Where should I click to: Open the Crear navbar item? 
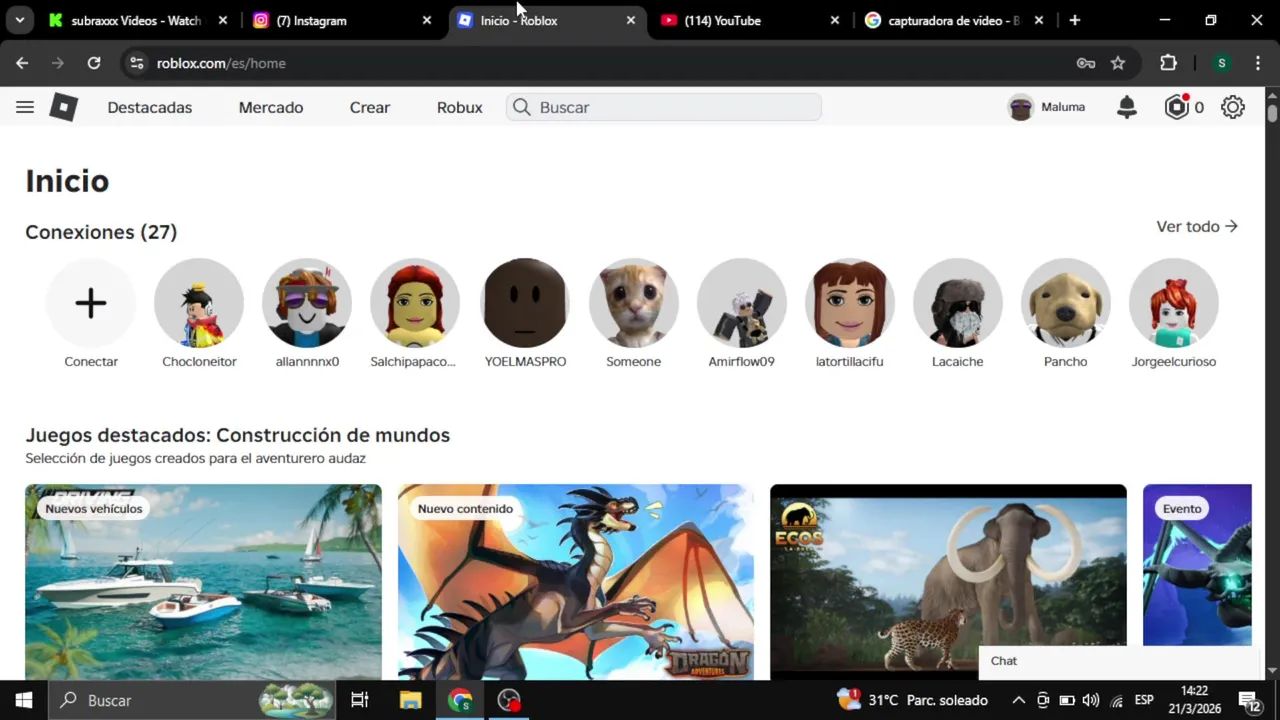pos(370,107)
